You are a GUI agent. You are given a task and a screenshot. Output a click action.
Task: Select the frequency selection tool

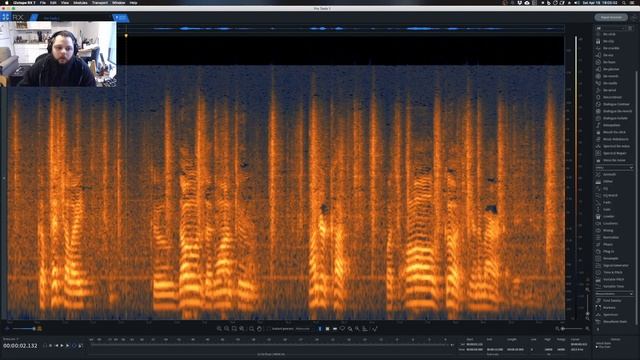335,329
